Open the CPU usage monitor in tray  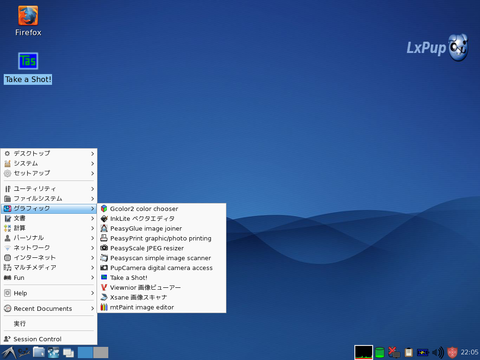coord(363,352)
